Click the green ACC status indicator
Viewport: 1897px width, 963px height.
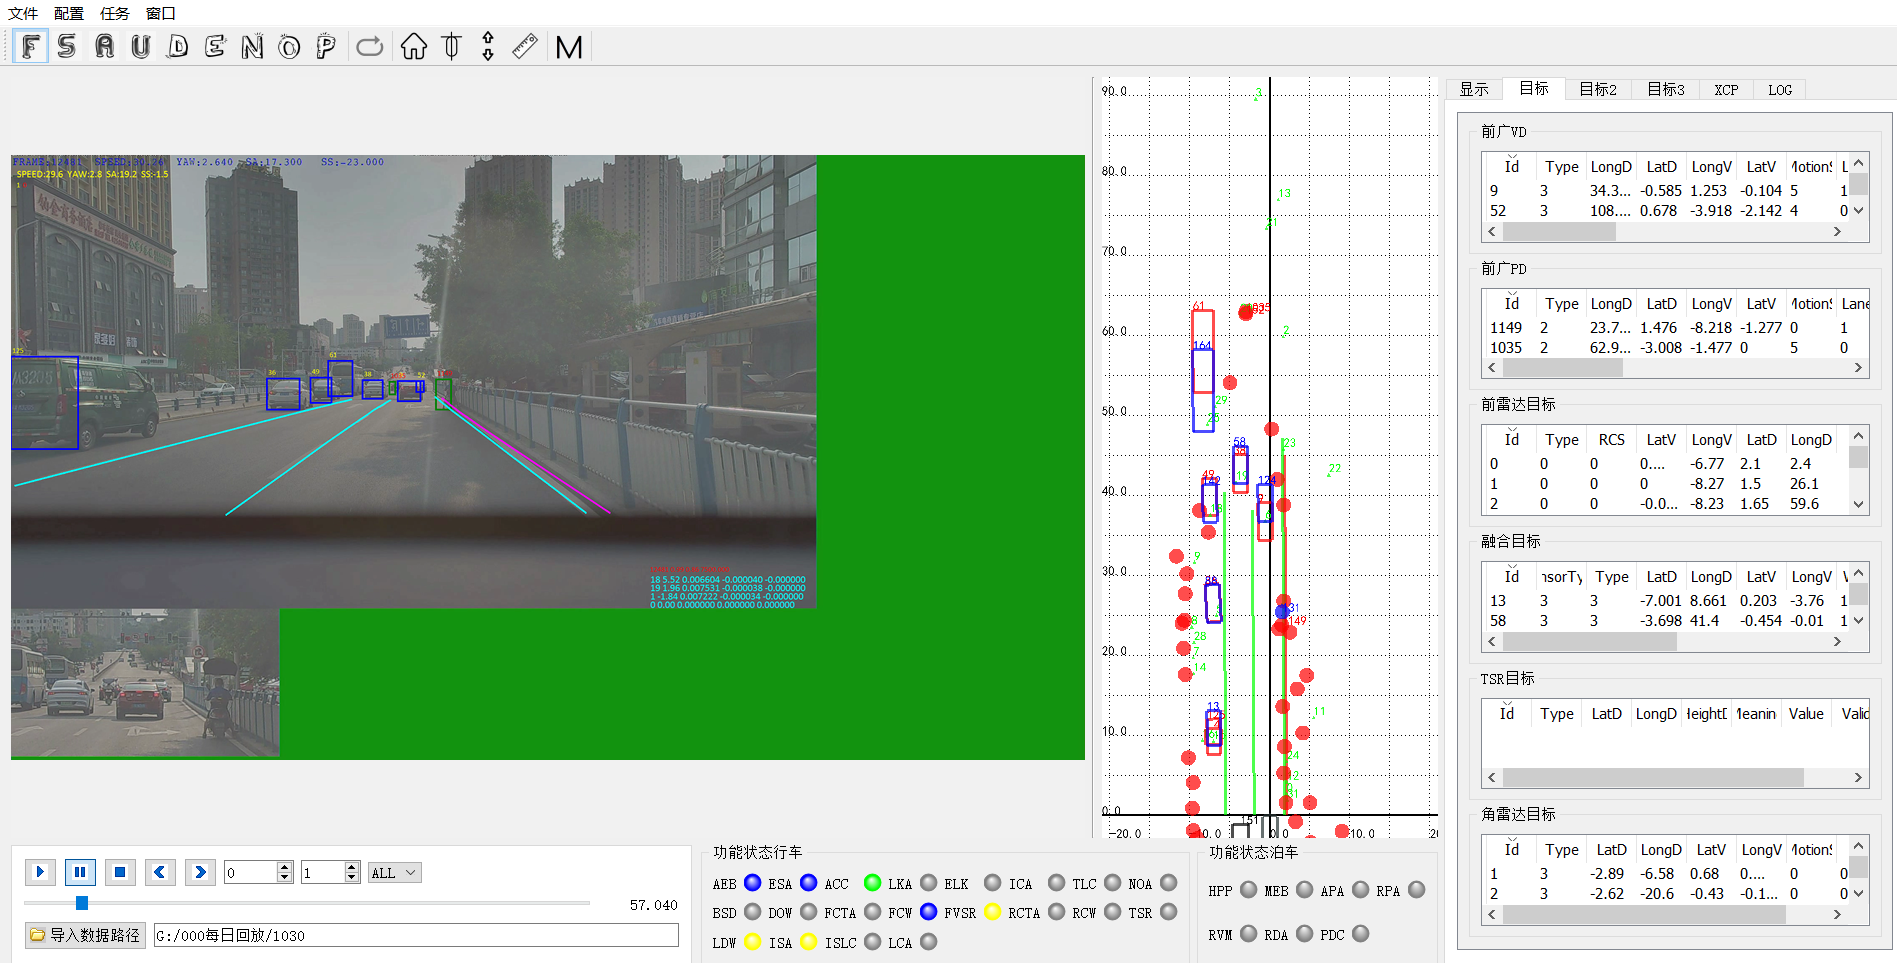point(873,883)
